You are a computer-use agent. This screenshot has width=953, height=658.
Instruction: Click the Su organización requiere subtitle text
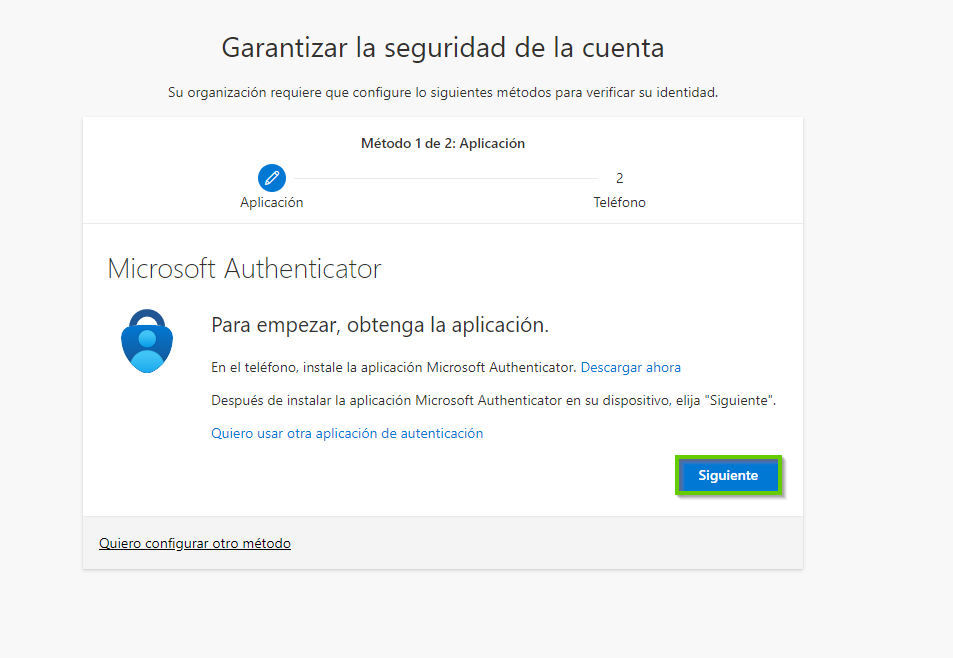(443, 92)
